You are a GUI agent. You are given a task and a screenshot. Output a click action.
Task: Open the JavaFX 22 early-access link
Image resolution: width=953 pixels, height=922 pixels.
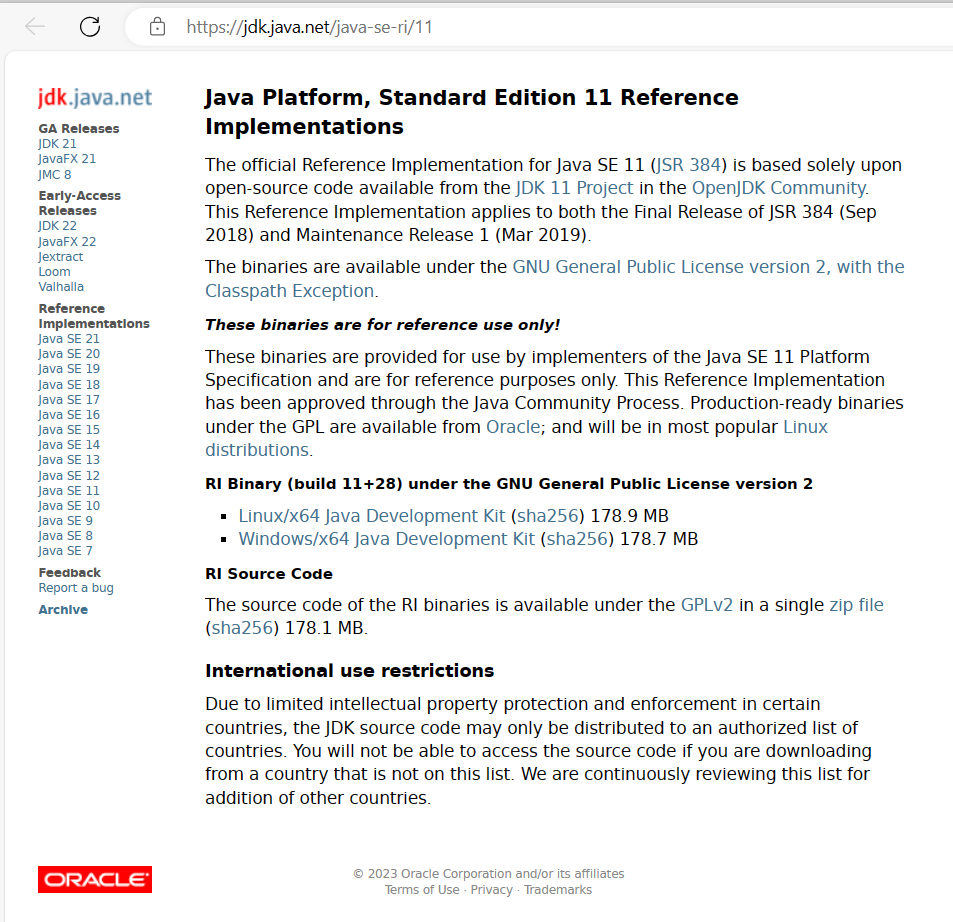tap(67, 241)
